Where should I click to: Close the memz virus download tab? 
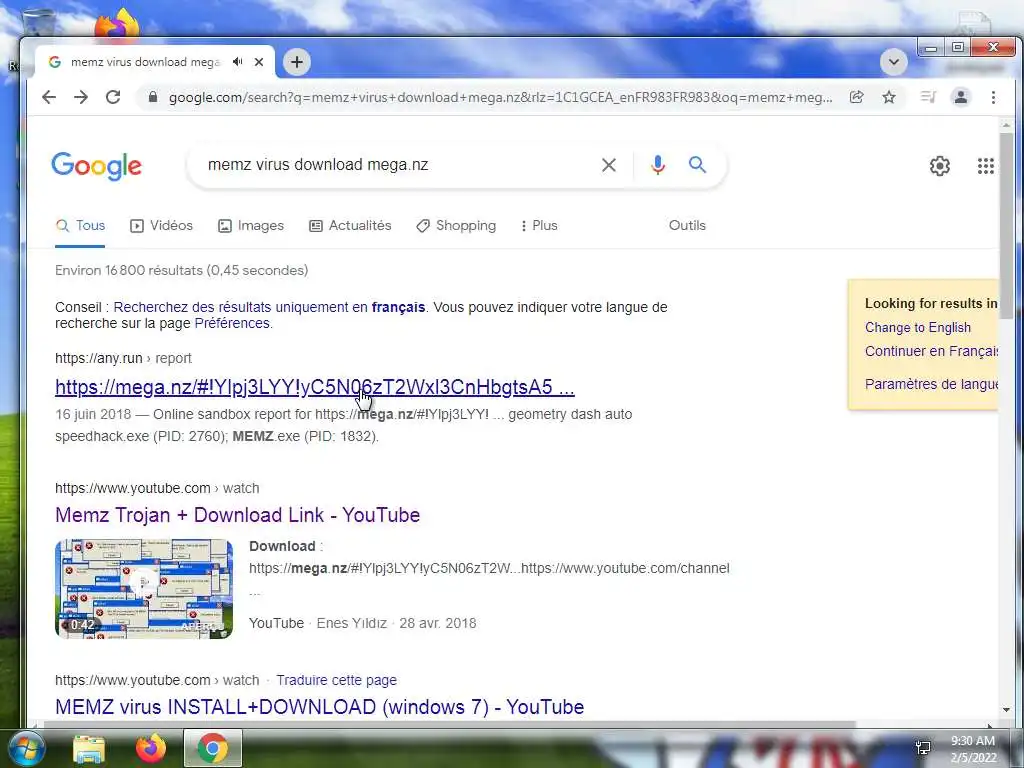[x=259, y=62]
